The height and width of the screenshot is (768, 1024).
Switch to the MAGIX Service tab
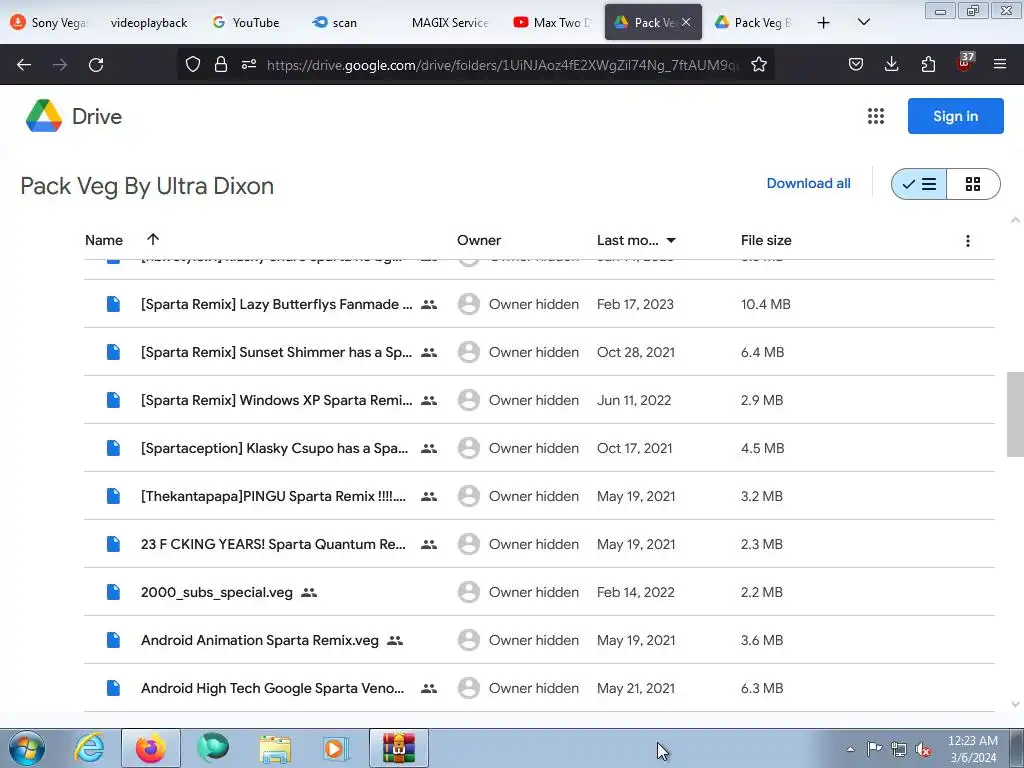[450, 22]
